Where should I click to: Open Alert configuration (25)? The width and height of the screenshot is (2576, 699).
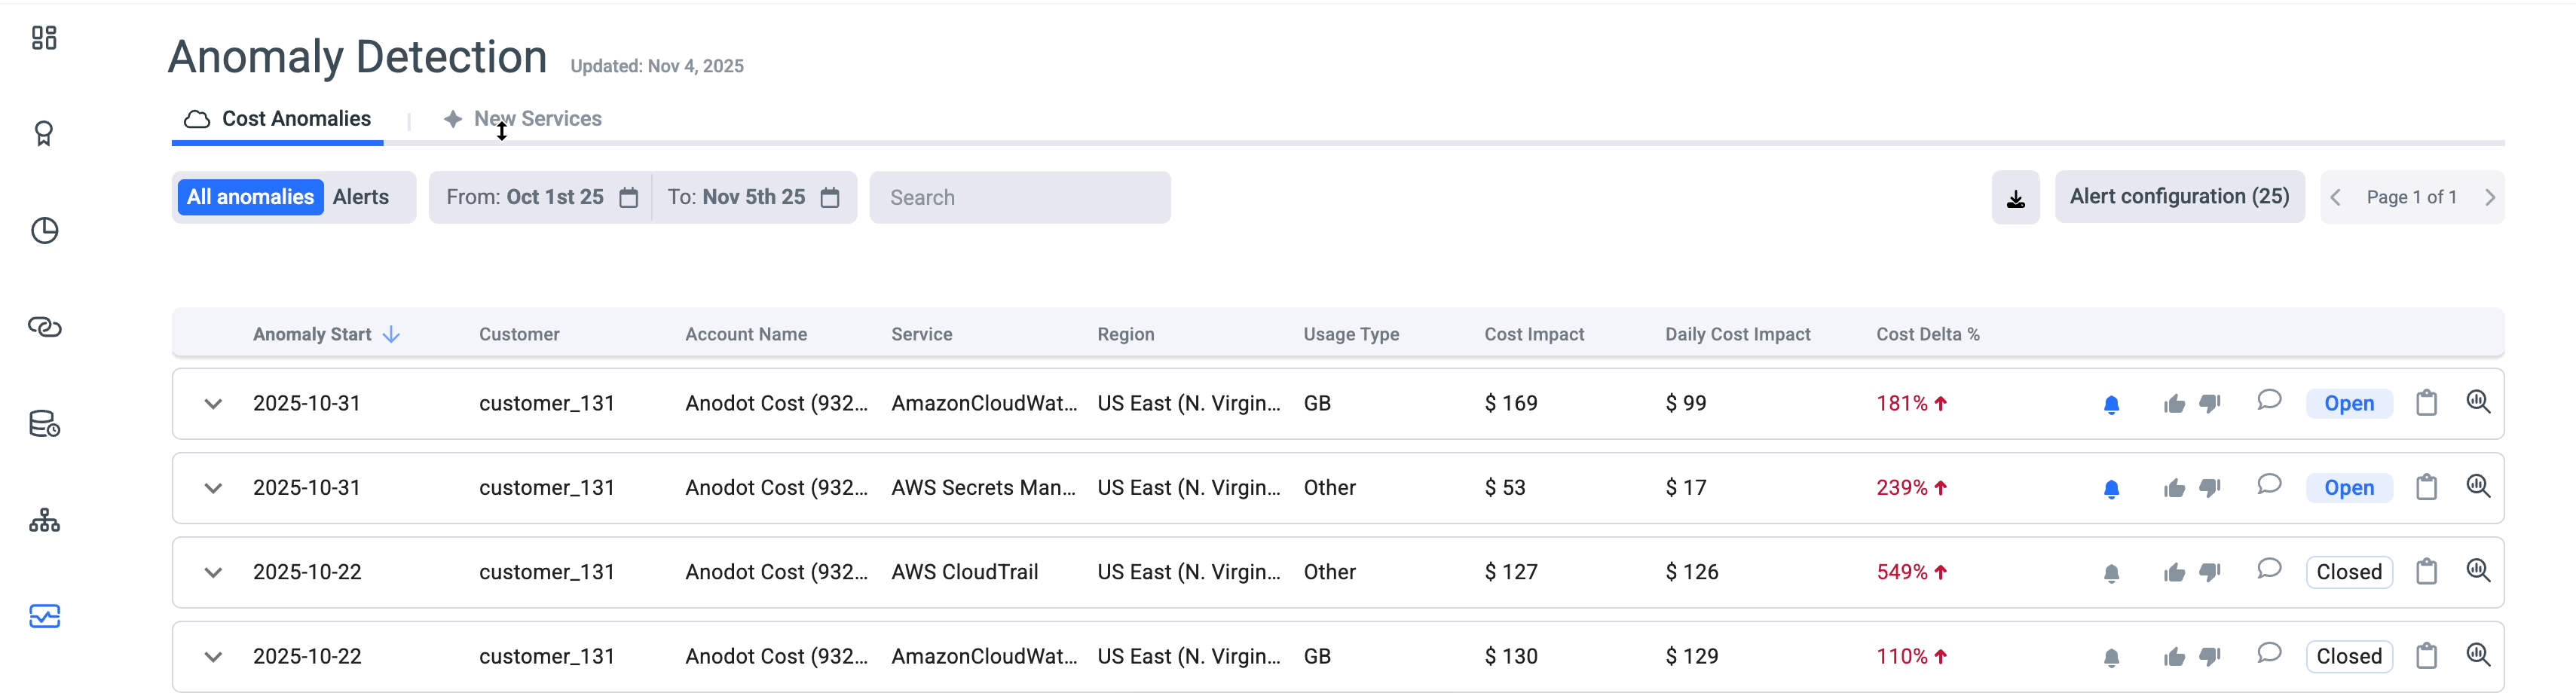2179,197
